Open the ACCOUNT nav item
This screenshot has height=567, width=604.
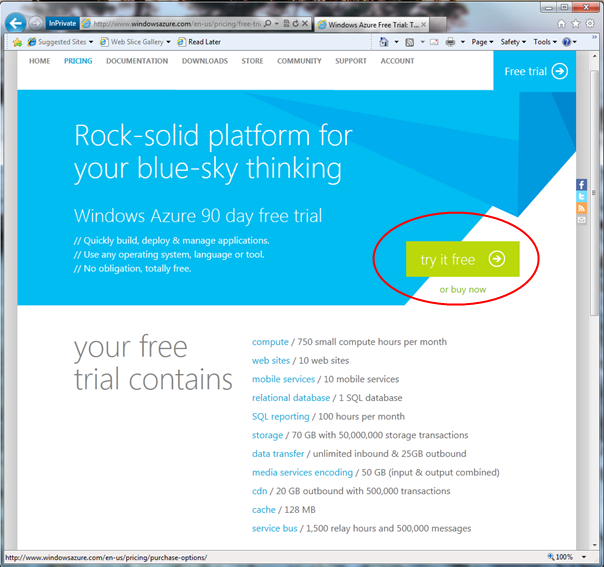click(398, 61)
